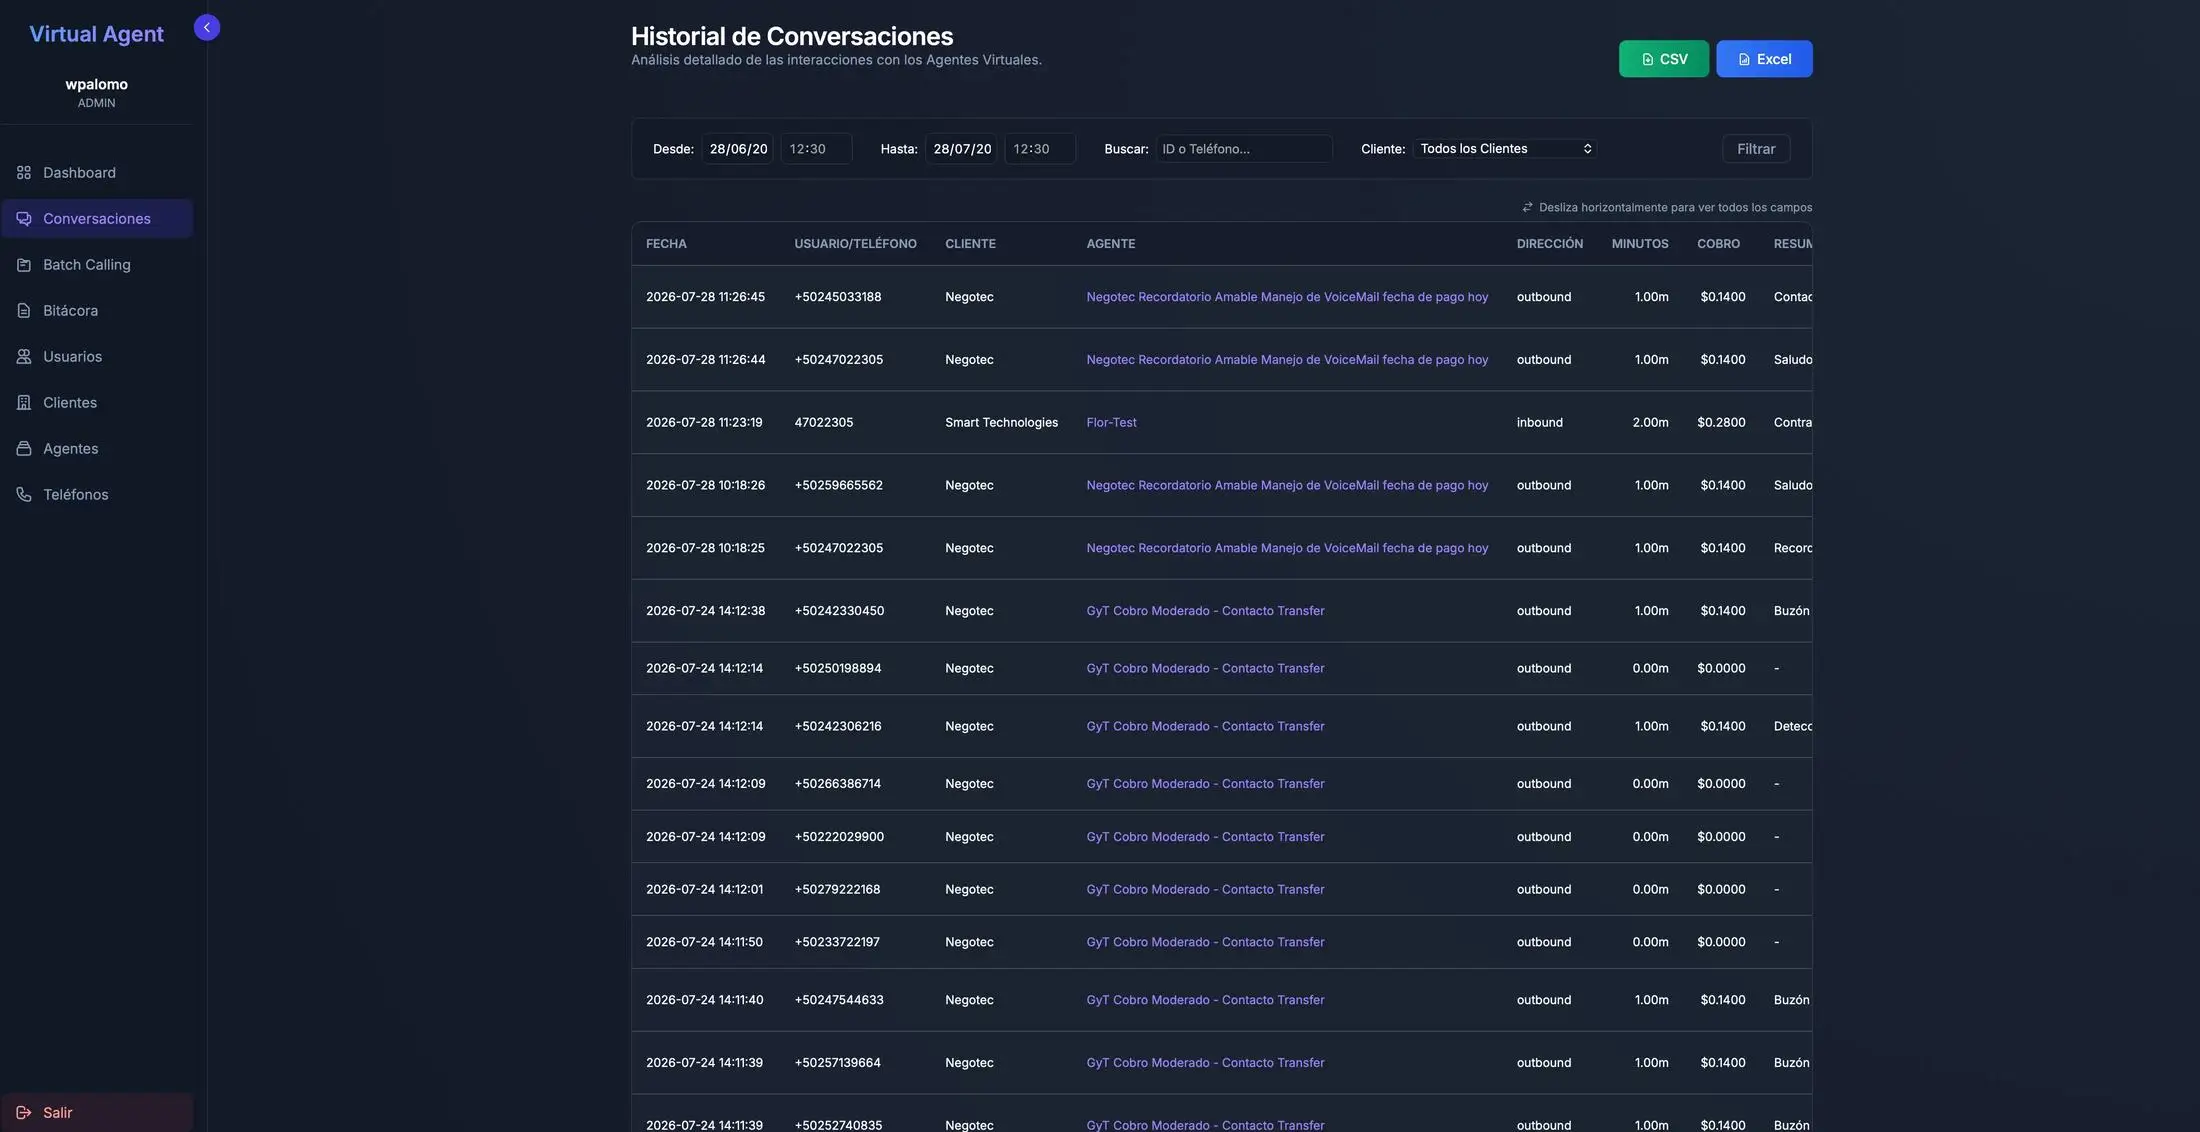Open agent link for +50245033188 row
Viewport: 2200px width, 1132px height.
point(1287,297)
